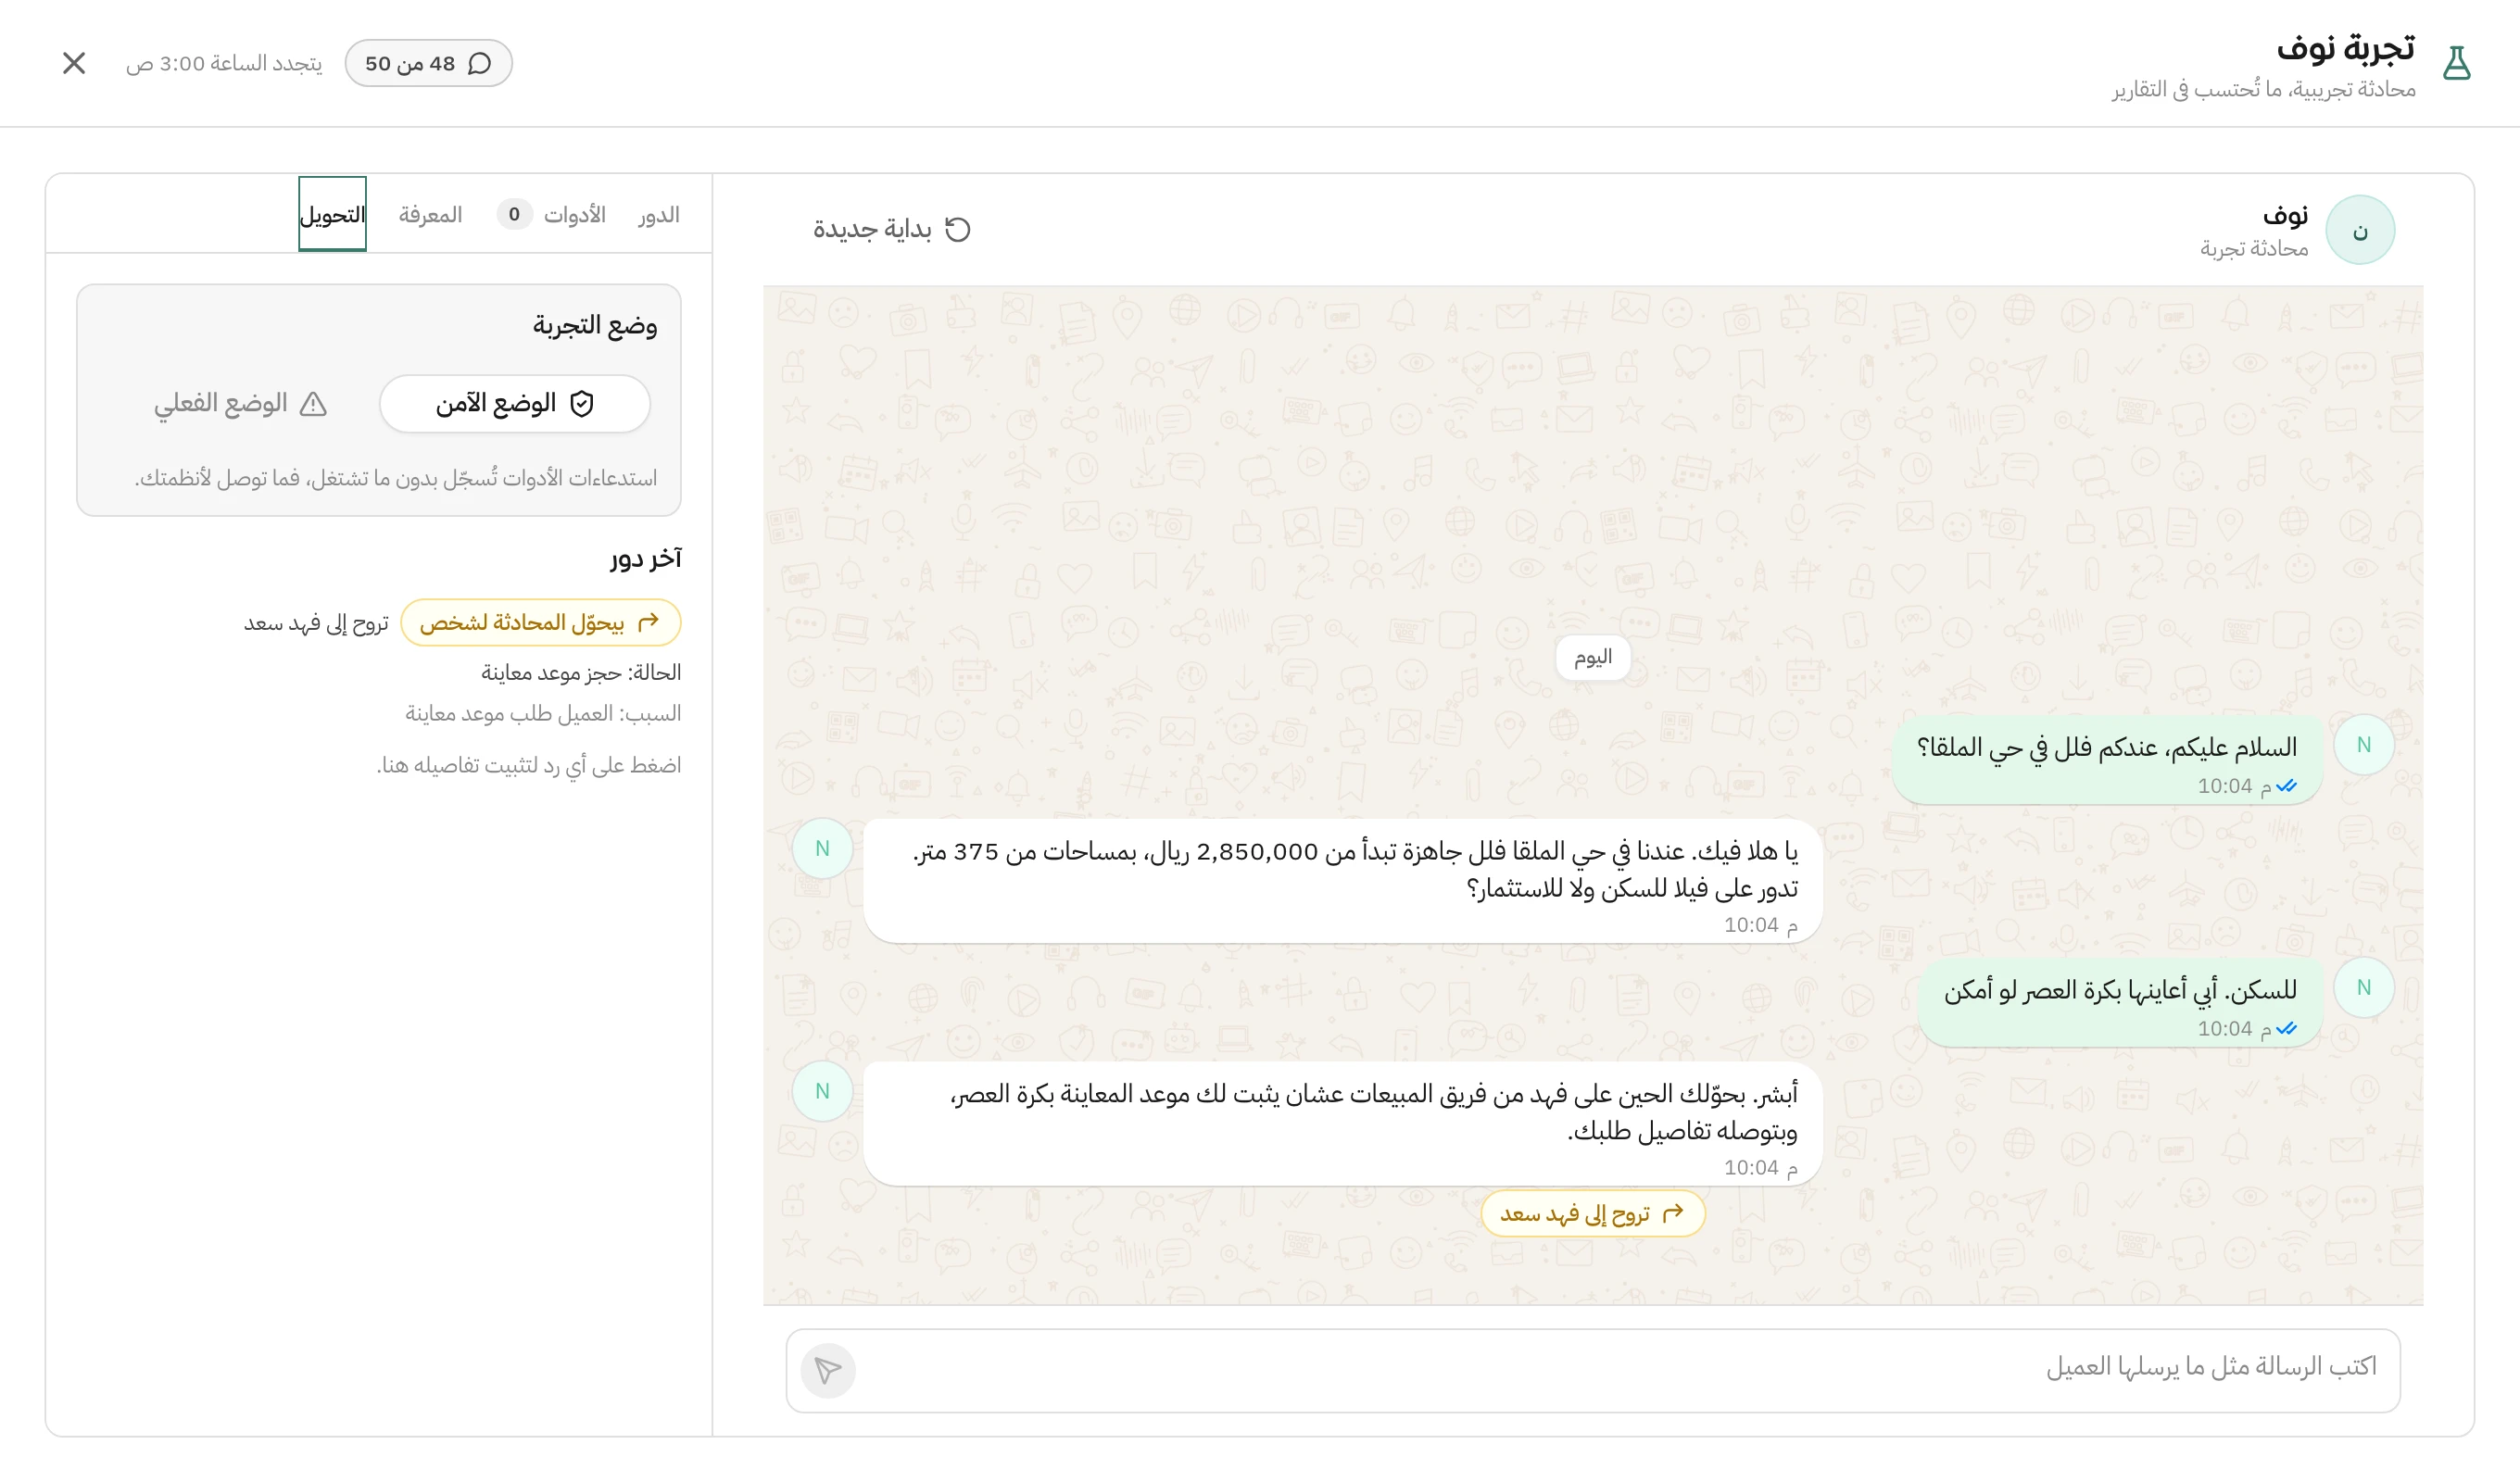The height and width of the screenshot is (1482, 2520).
Task: Click the hint اضغط على أي رد لتثبيت تفاصيله
Action: 529,765
